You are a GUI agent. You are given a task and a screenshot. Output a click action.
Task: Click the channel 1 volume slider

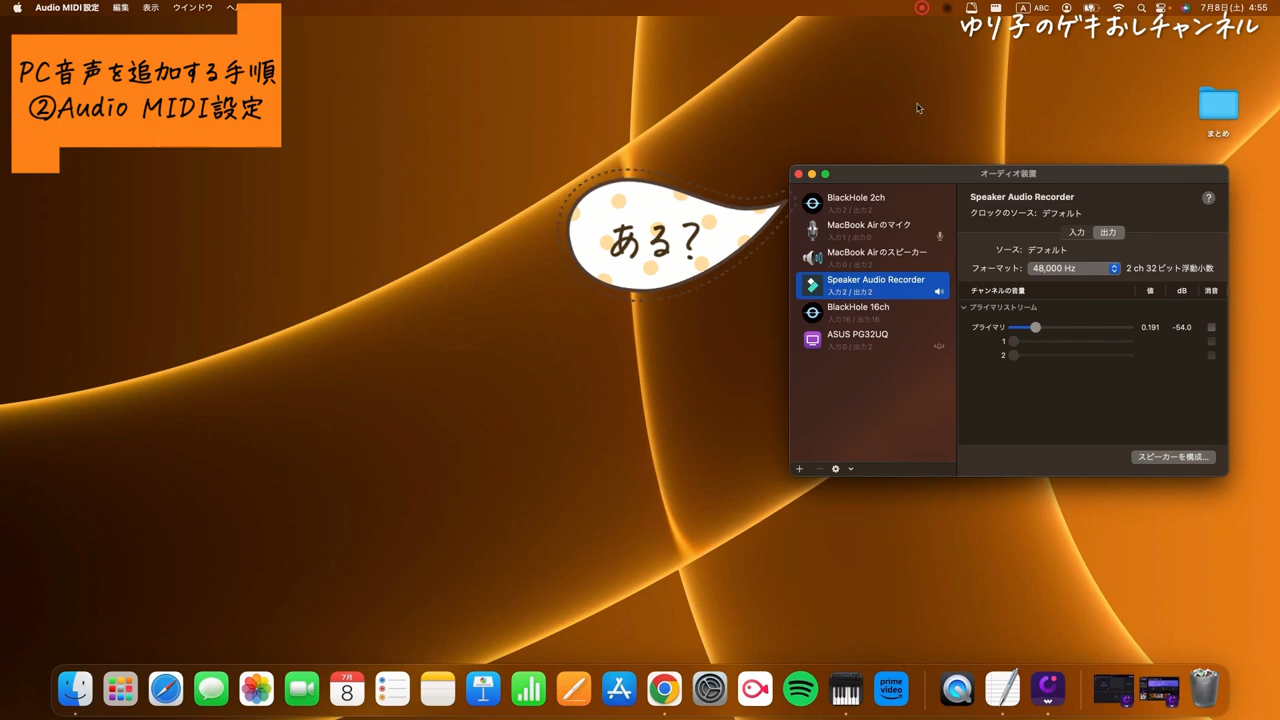pos(1071,341)
